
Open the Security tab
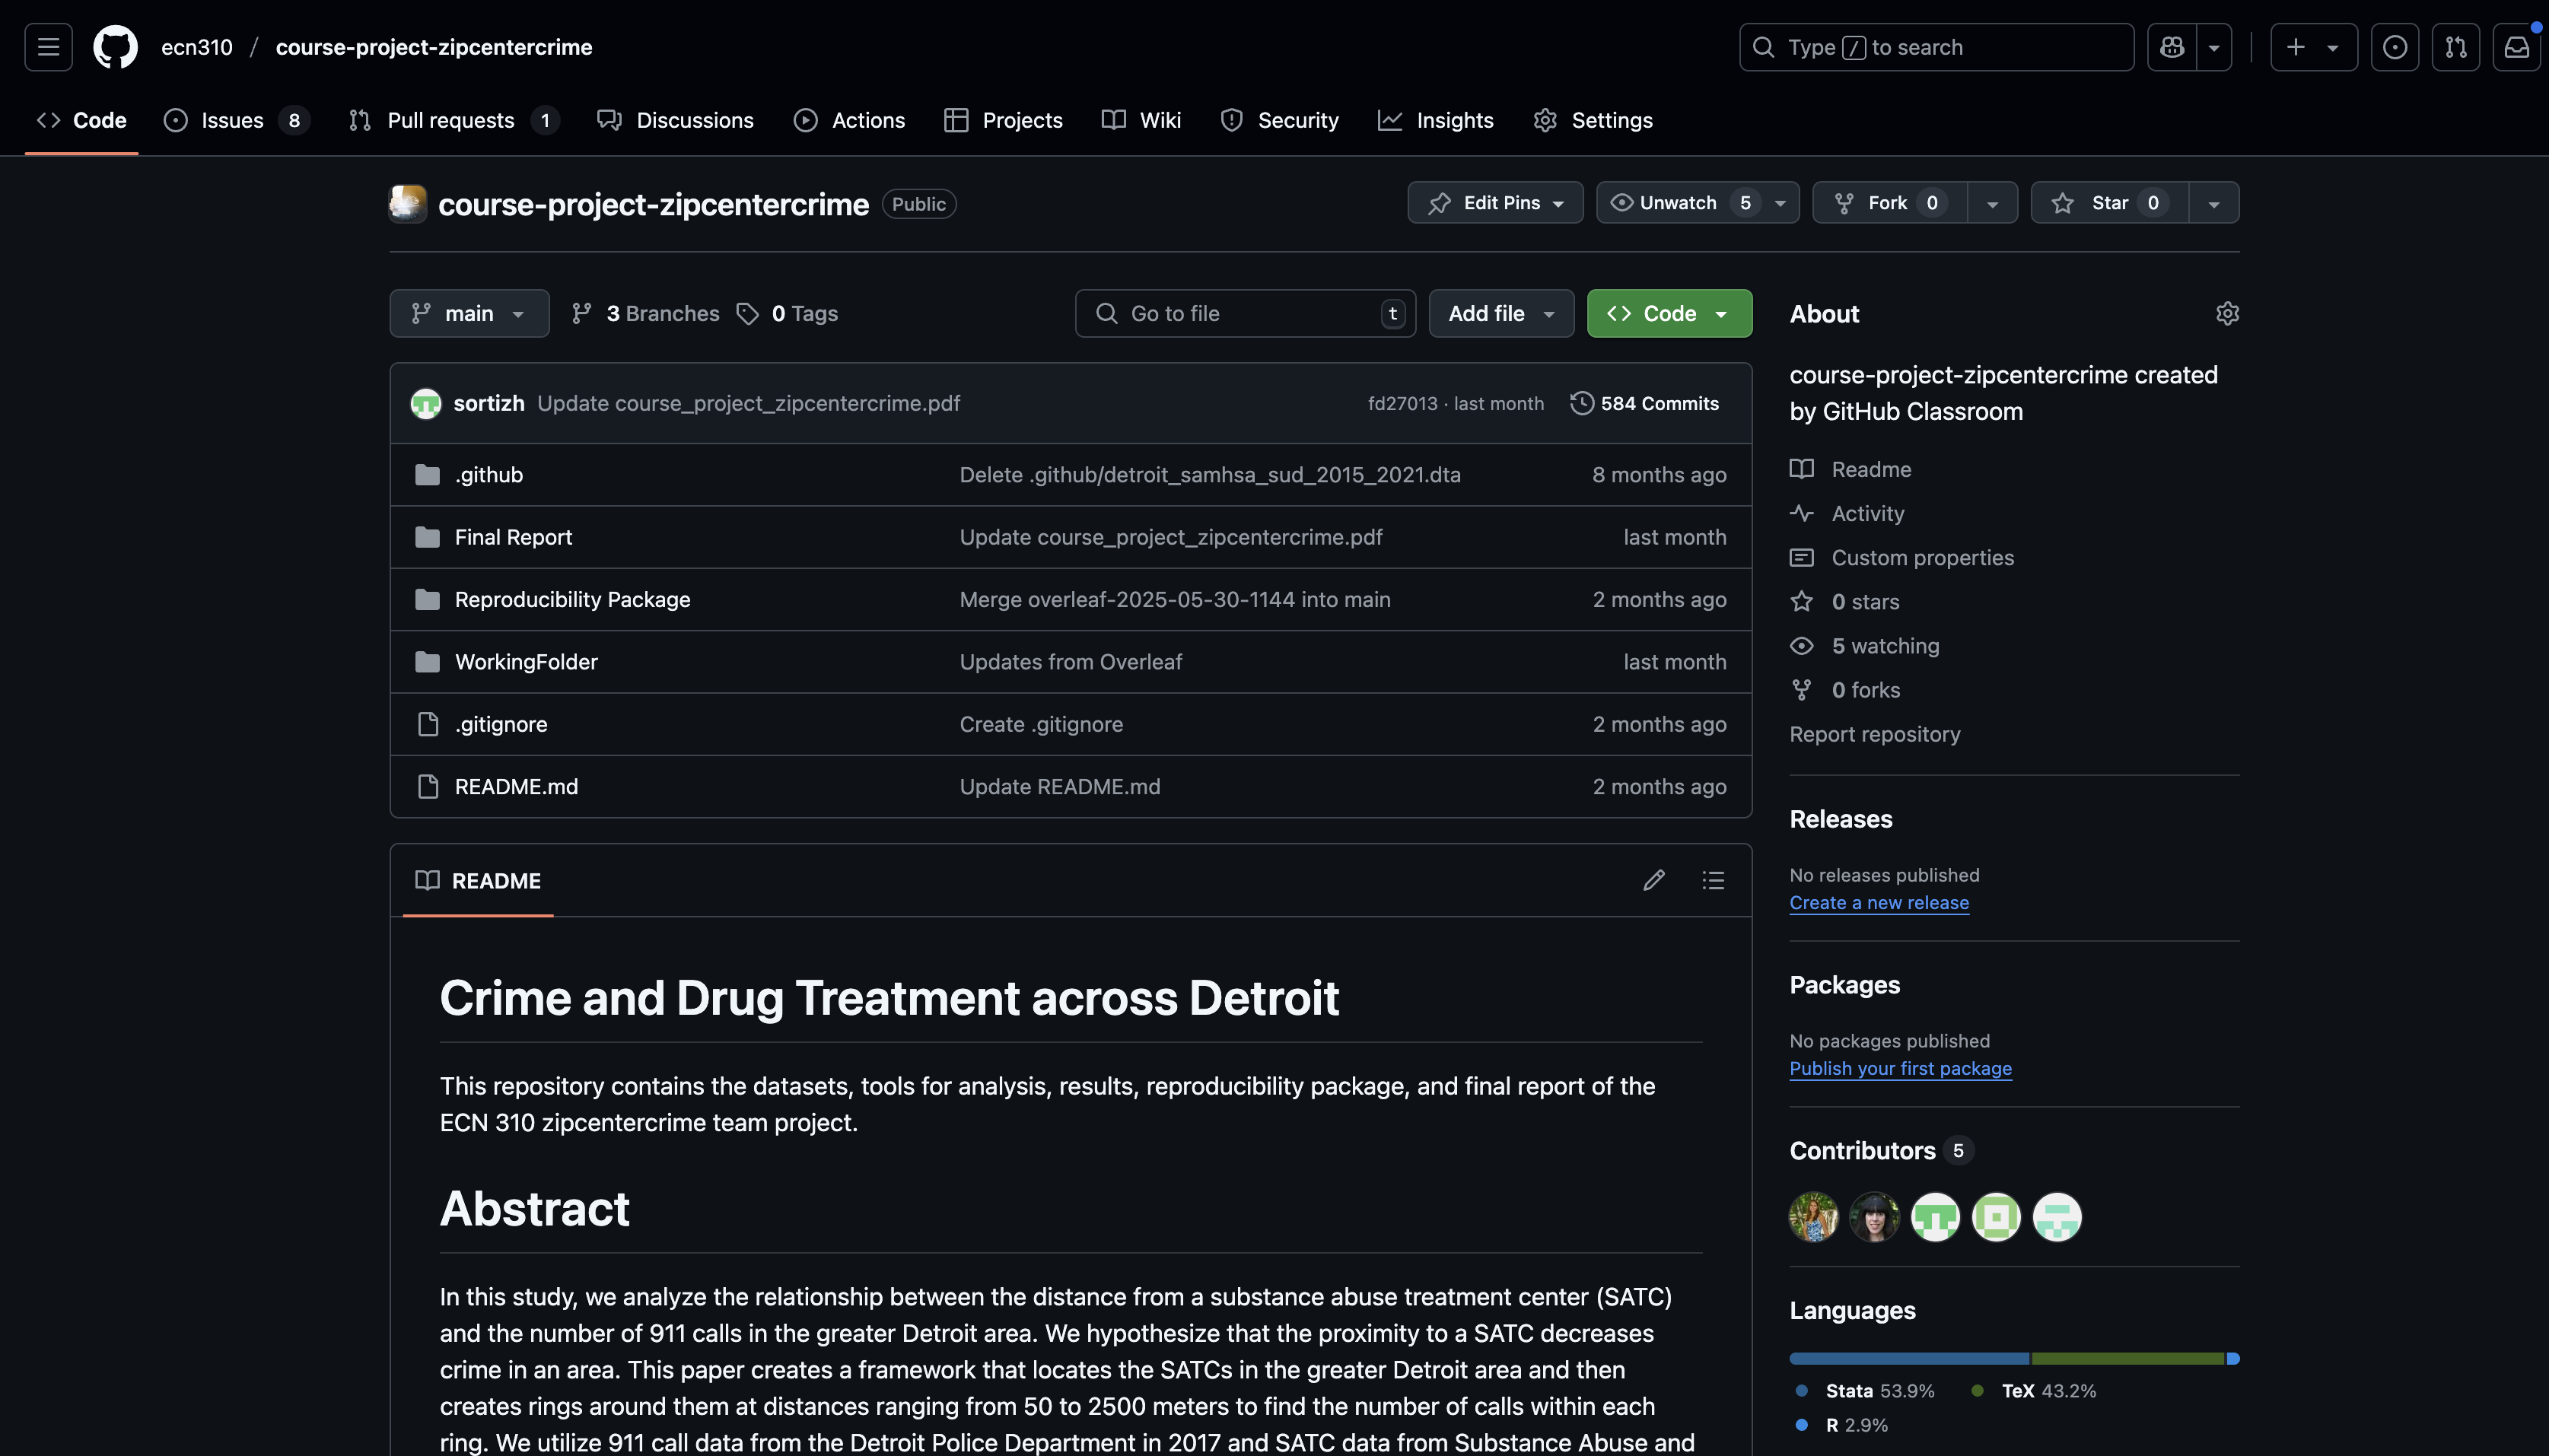click(x=1279, y=120)
